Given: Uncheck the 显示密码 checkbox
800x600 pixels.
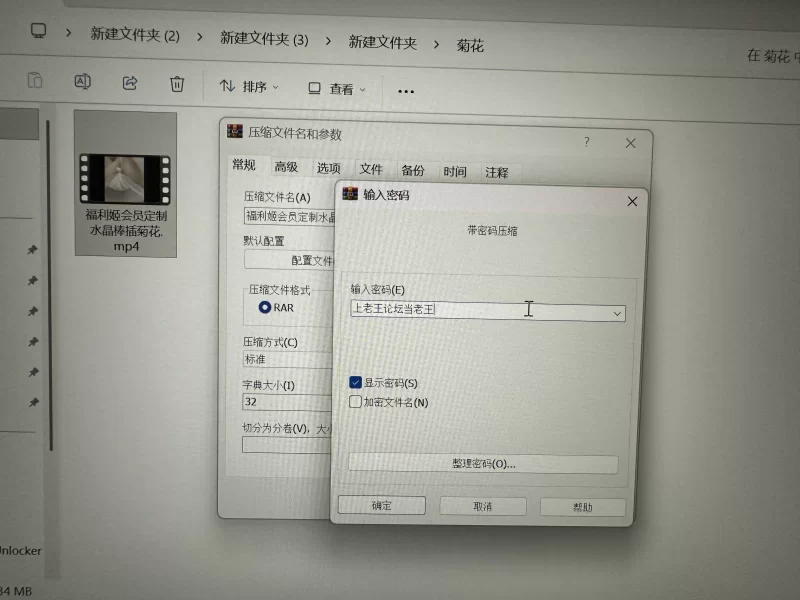Looking at the screenshot, I should (356, 381).
